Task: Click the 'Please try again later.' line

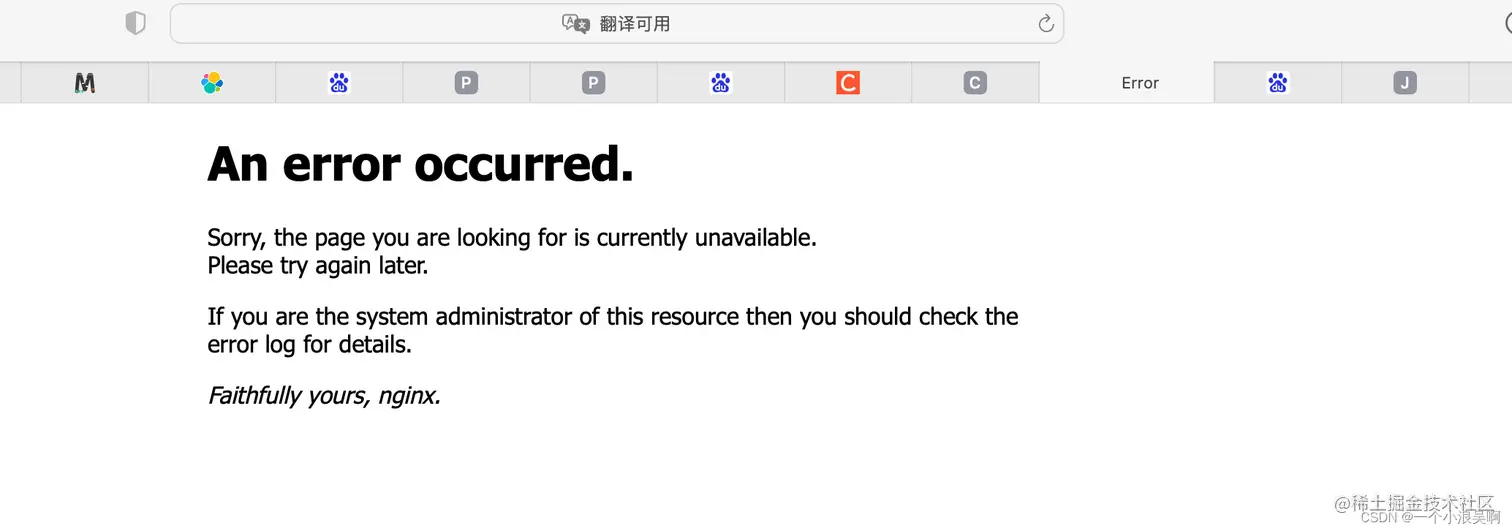Action: tap(317, 266)
